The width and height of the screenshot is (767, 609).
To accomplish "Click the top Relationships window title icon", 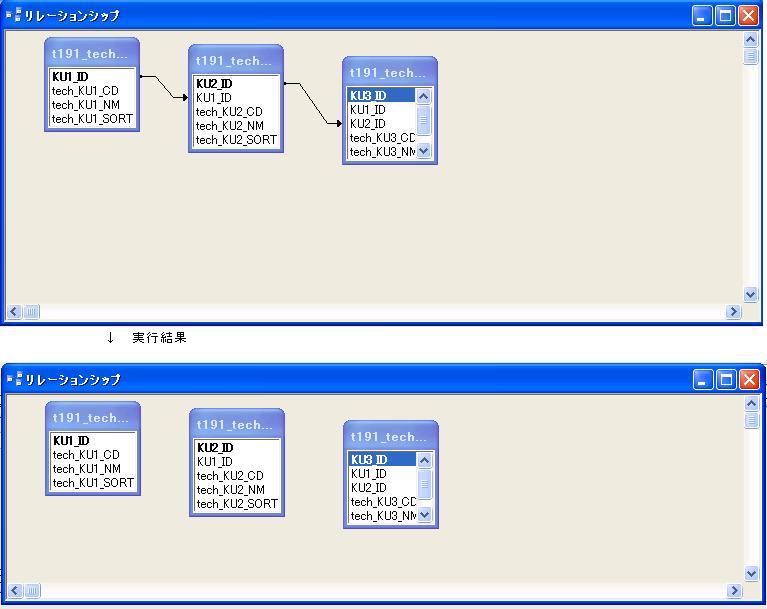I will (x=14, y=15).
